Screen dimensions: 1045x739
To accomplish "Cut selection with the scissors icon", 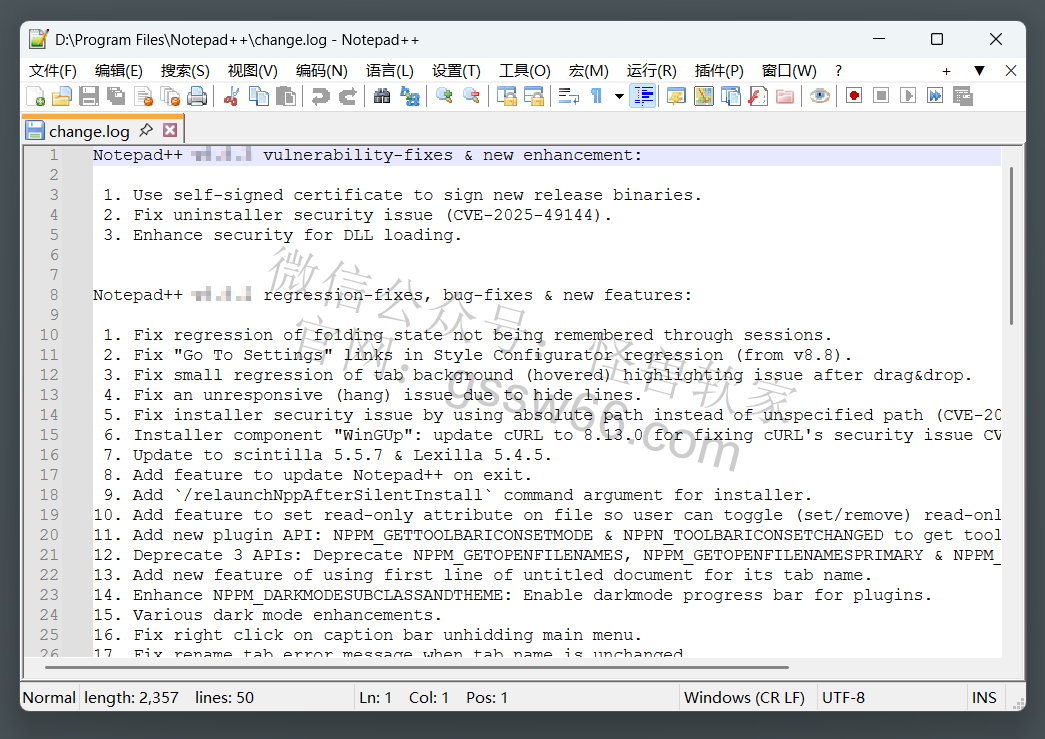I will pos(231,97).
